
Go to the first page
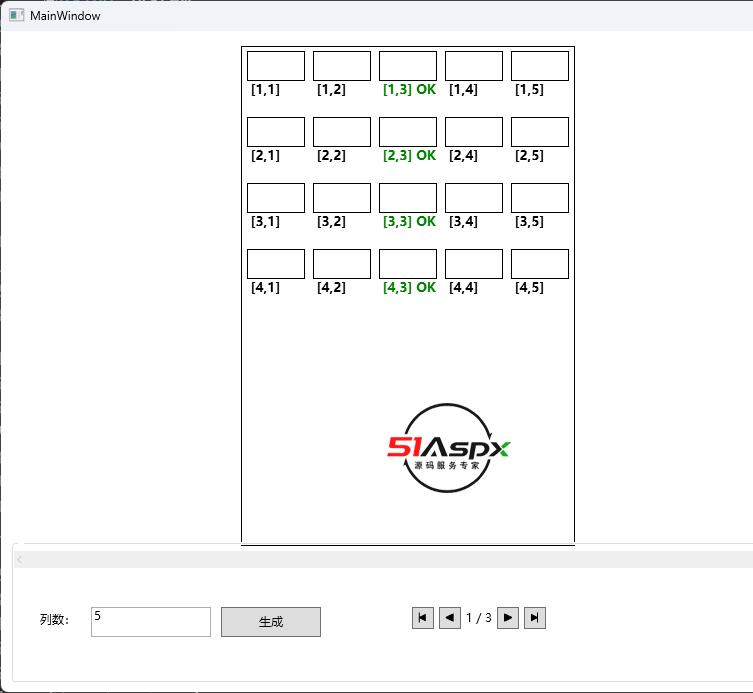point(423,618)
